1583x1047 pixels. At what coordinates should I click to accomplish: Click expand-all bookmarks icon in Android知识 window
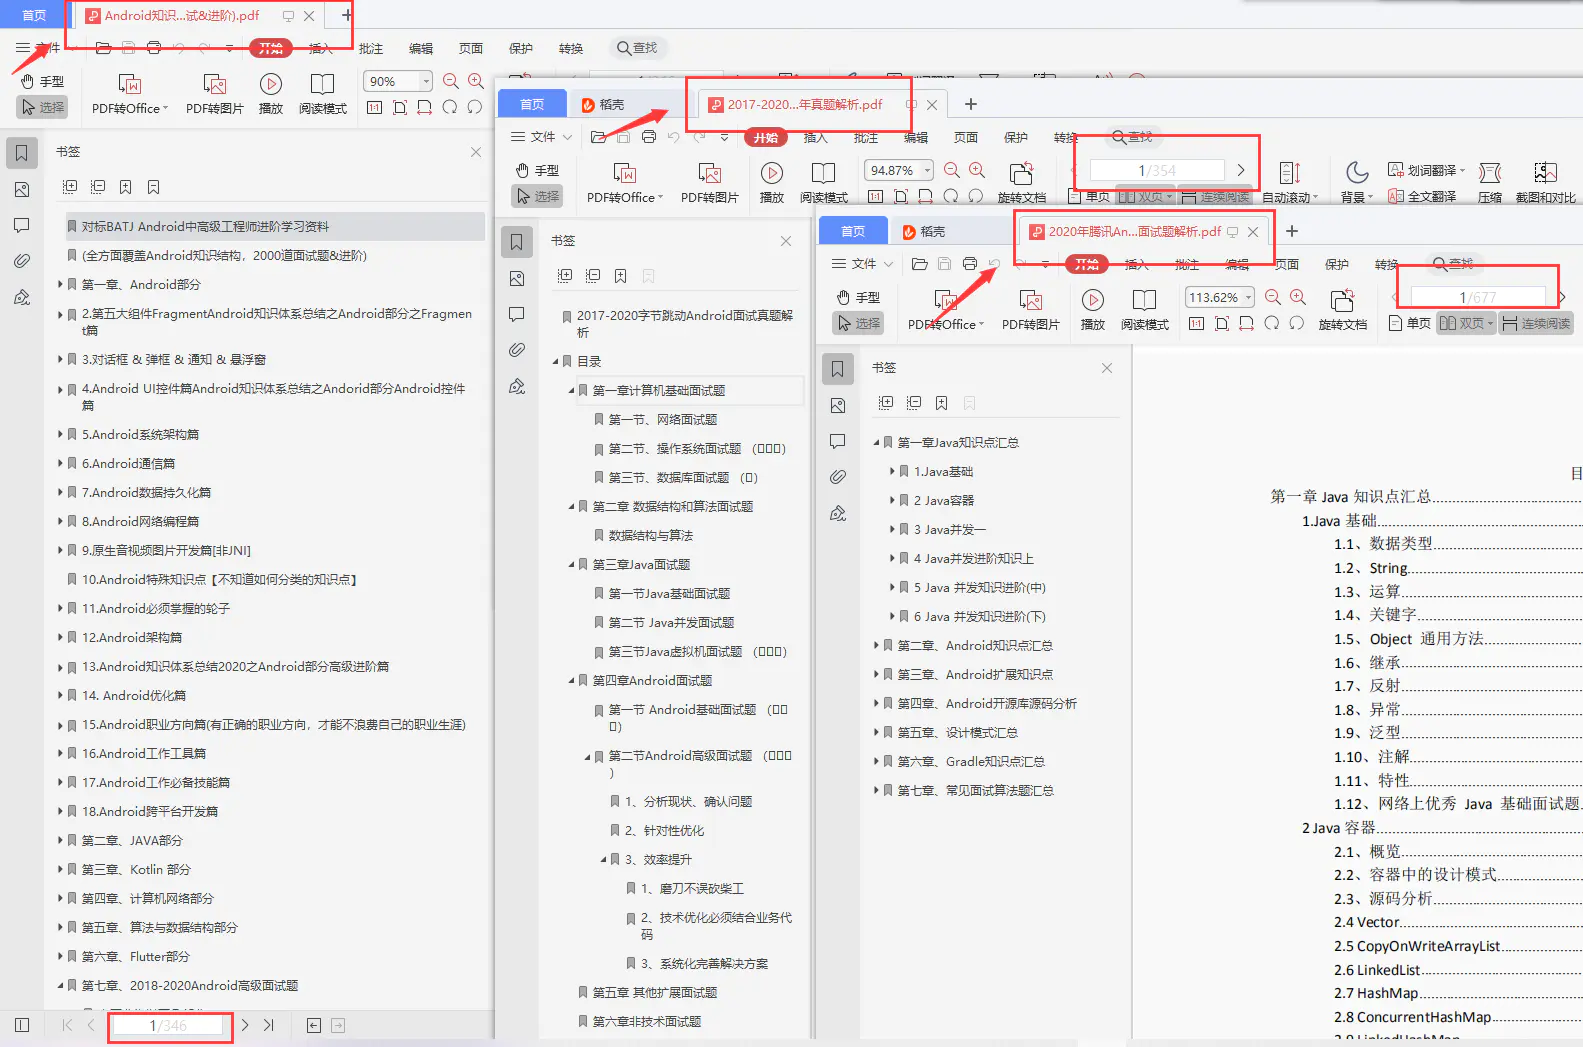[70, 187]
